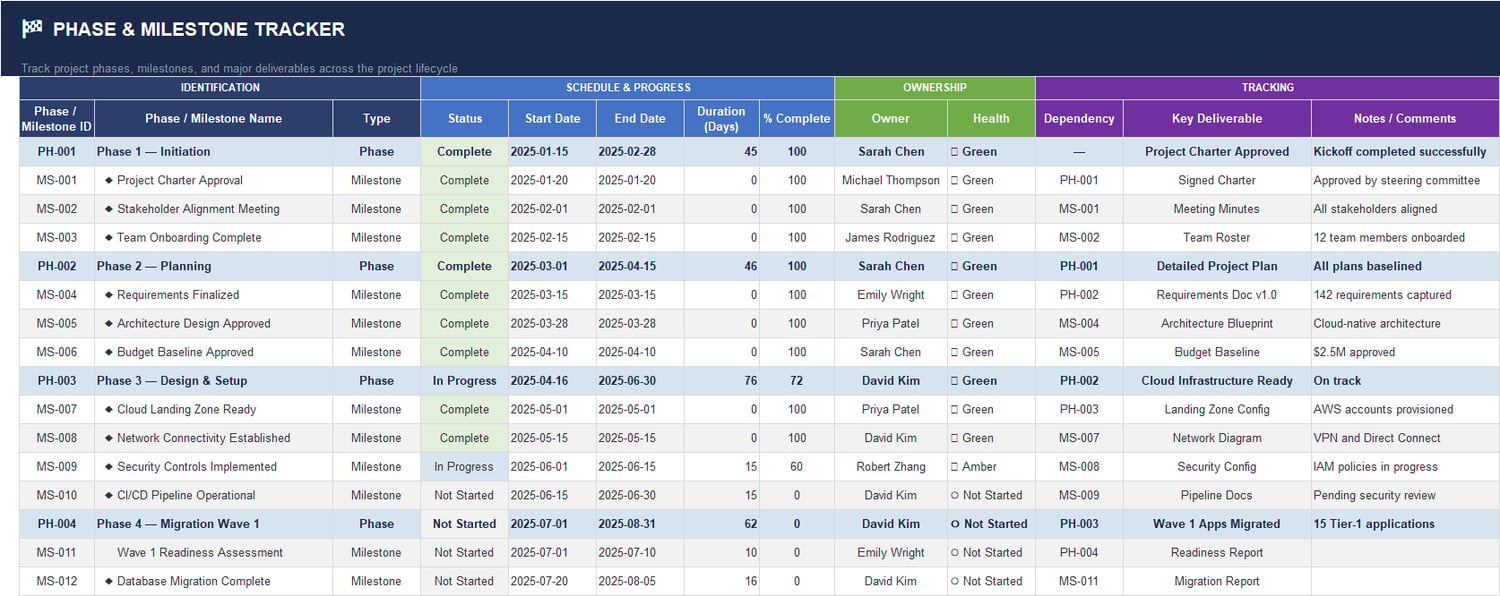The width and height of the screenshot is (1500, 596).
Task: Select the IAM policies in progress note
Action: tap(1405, 467)
